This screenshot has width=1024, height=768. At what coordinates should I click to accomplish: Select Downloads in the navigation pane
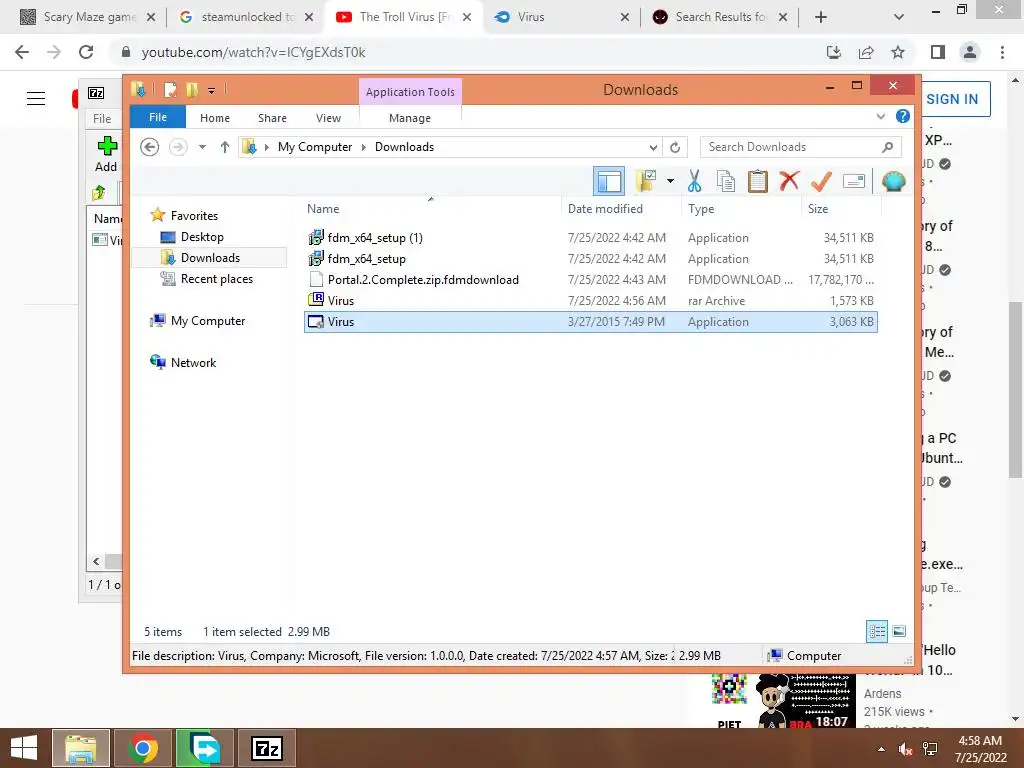click(x=210, y=257)
